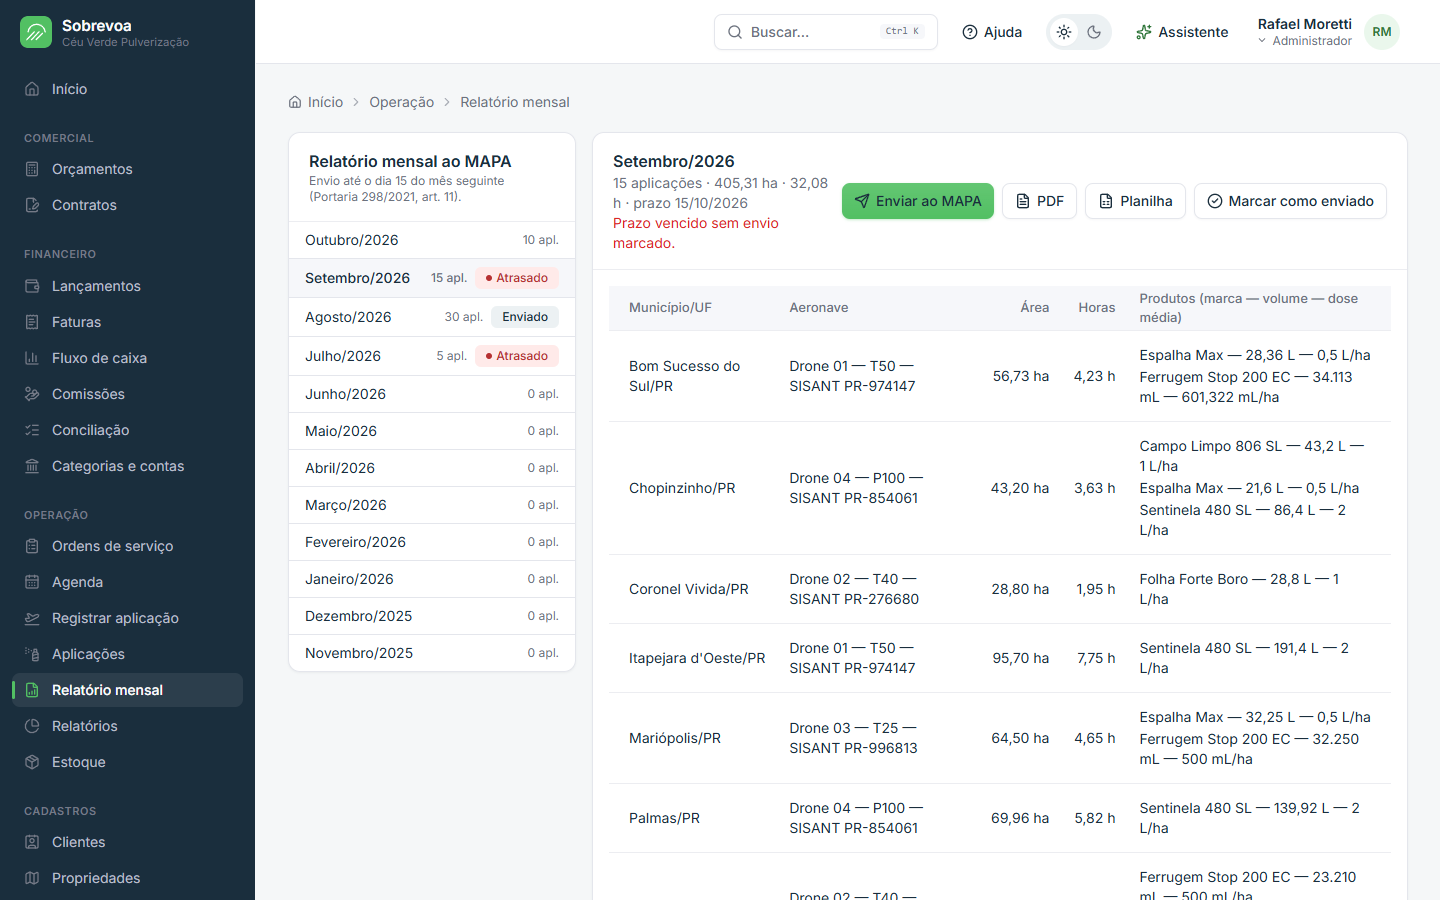Click the Enviado badge for Agosto/2026
The height and width of the screenshot is (900, 1440).
pyautogui.click(x=525, y=317)
